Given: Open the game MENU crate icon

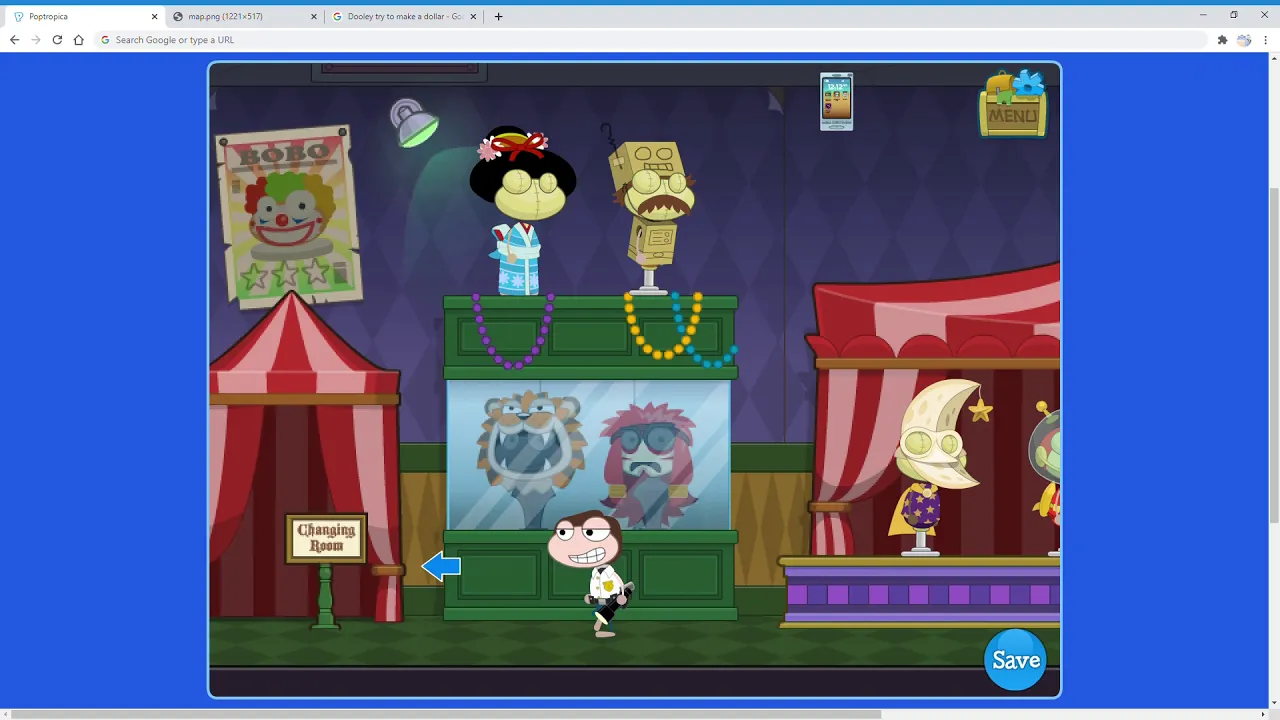Looking at the screenshot, I should coord(1014,104).
